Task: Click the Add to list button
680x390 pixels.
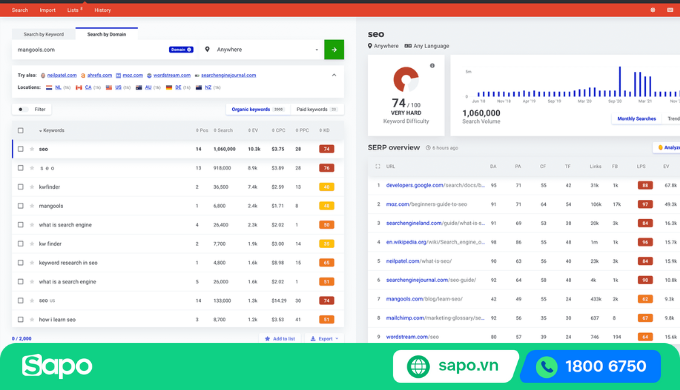Action: click(x=280, y=338)
